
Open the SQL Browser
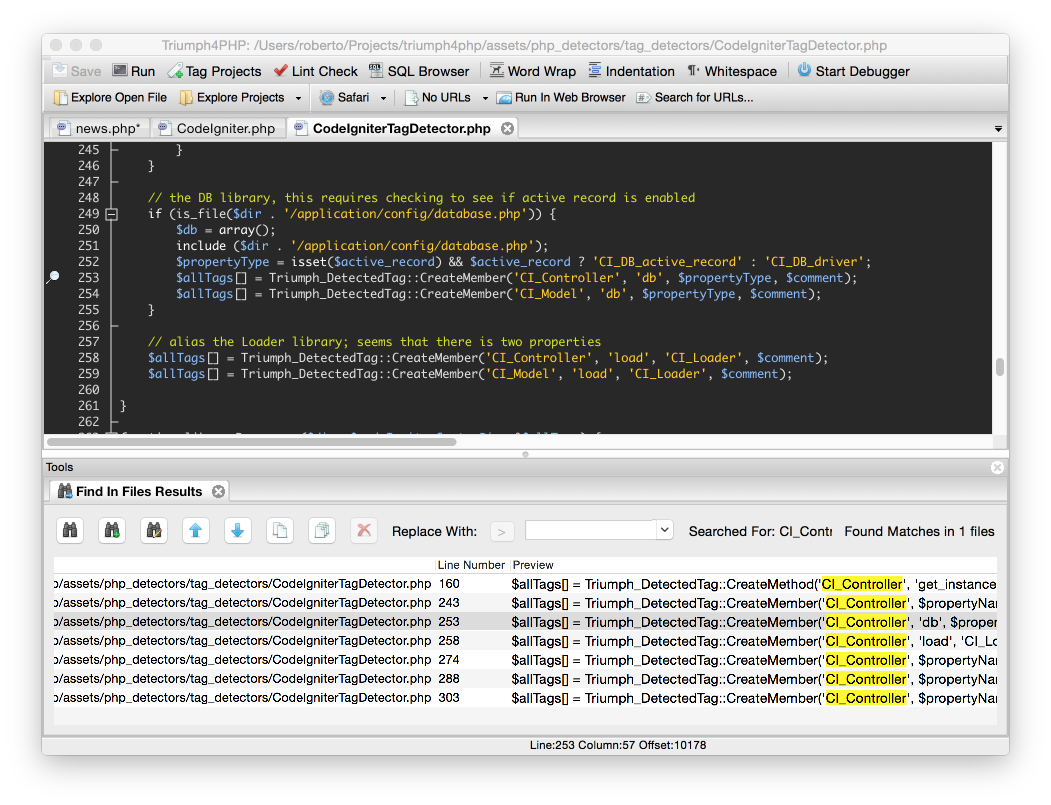click(419, 71)
